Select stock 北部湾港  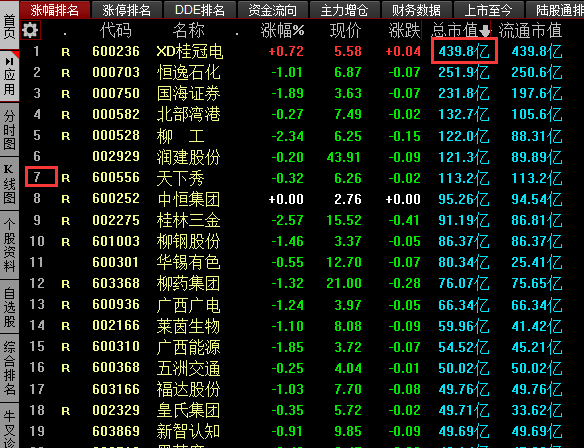[x=188, y=114]
